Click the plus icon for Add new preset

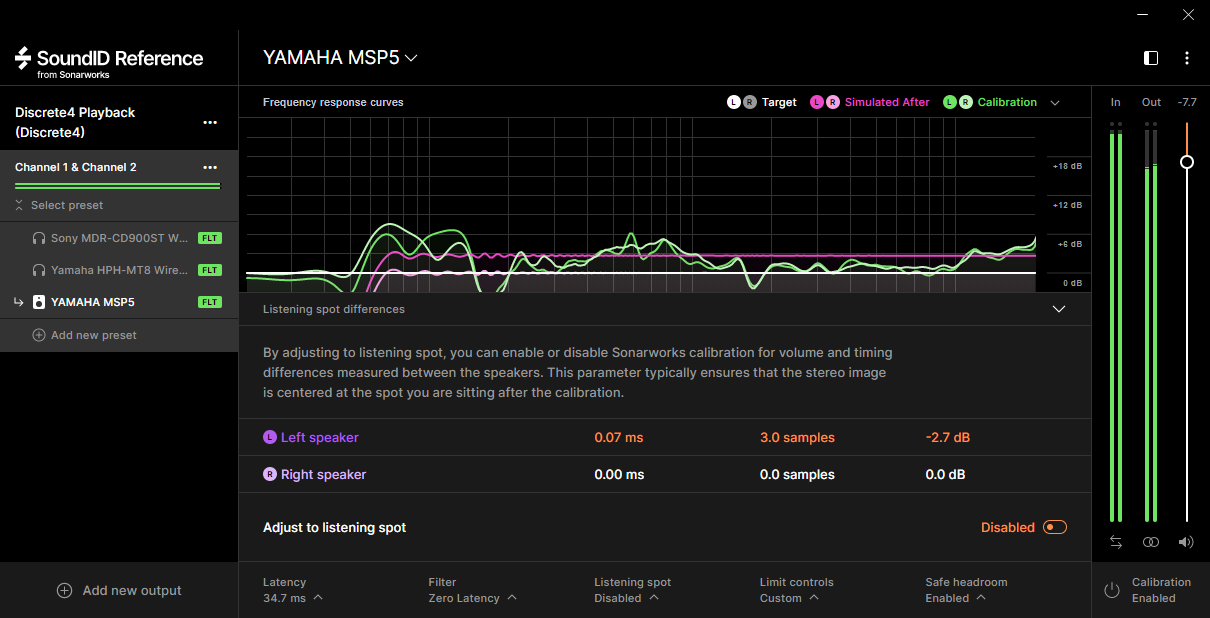point(39,335)
